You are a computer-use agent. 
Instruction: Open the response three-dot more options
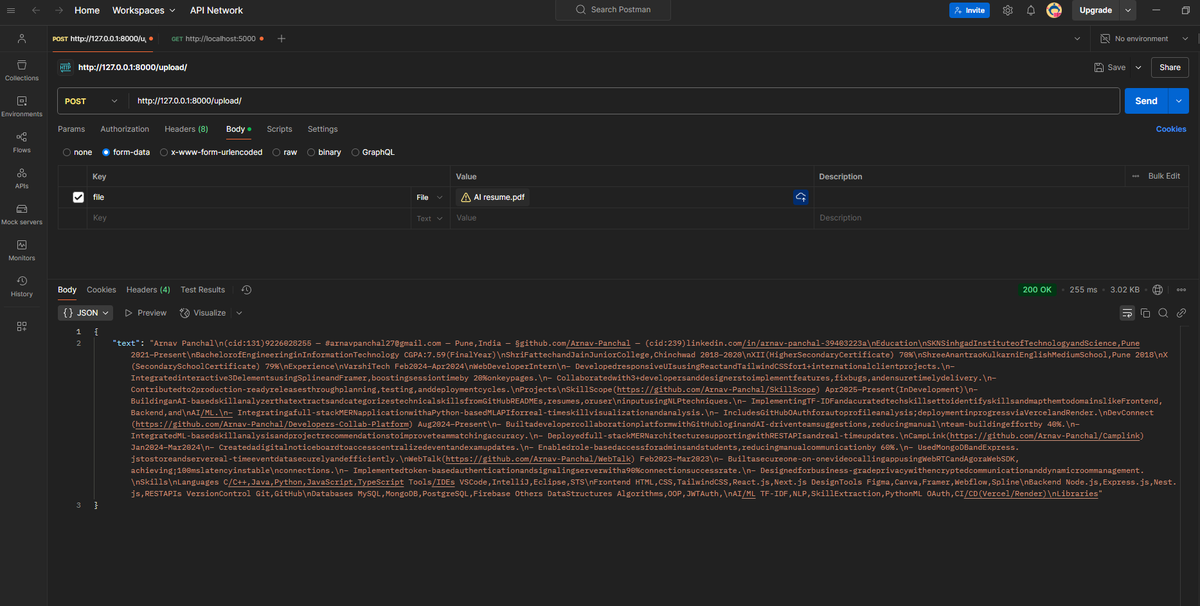[1182, 290]
